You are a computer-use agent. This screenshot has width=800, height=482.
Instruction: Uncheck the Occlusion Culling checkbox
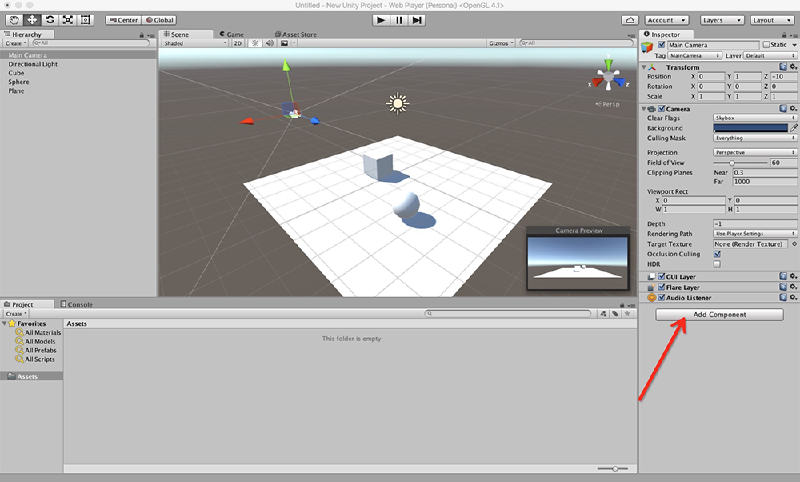(716, 254)
